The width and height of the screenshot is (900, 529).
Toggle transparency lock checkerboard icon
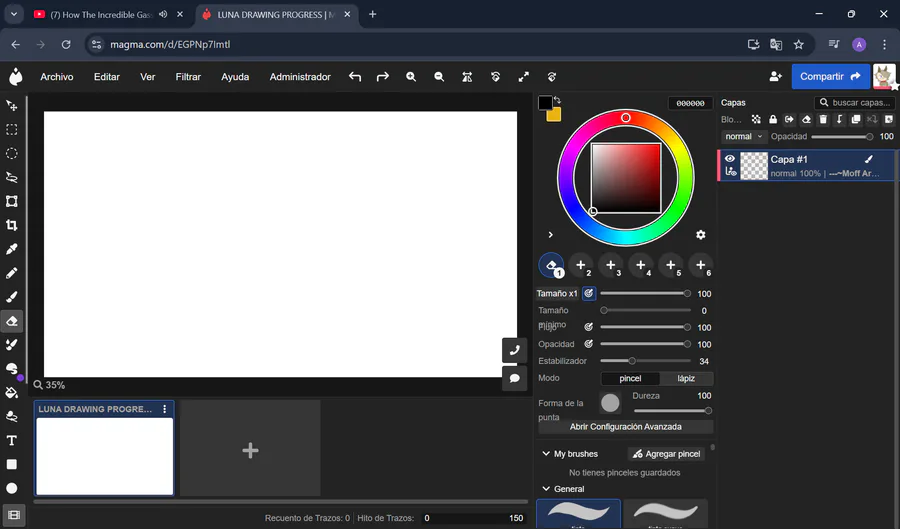pos(757,119)
